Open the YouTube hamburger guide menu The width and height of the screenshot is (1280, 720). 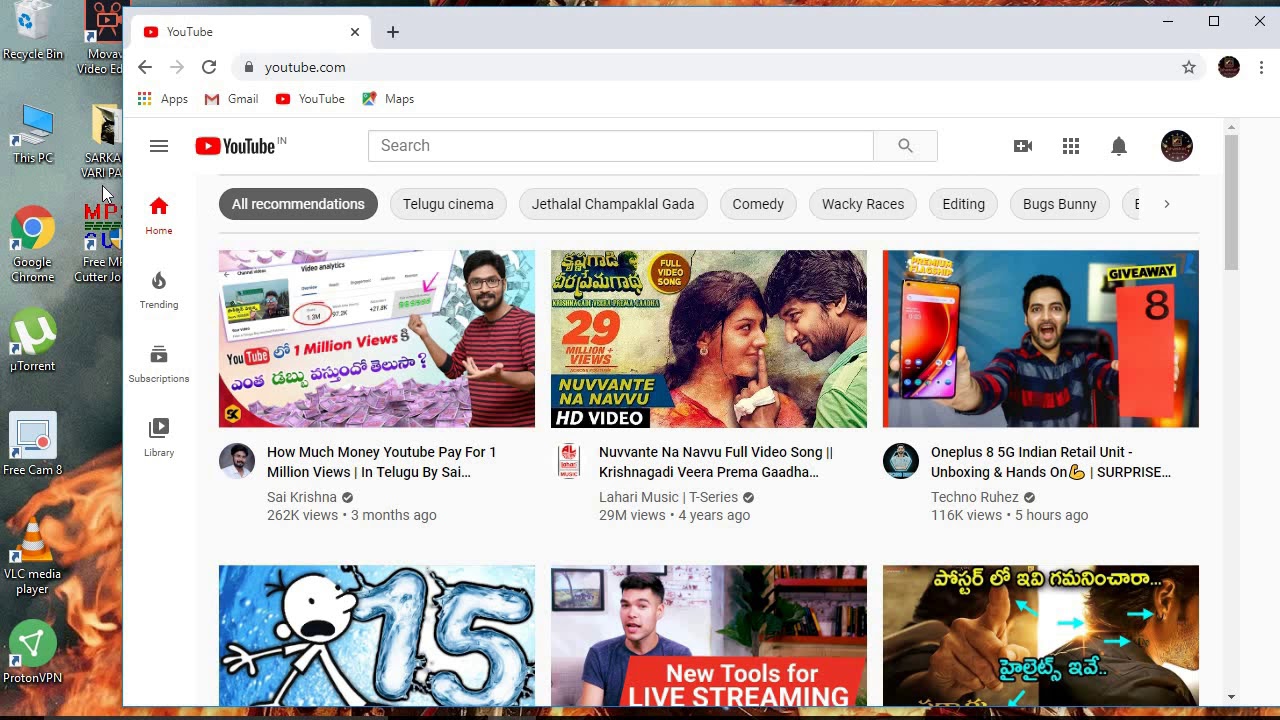click(x=159, y=146)
